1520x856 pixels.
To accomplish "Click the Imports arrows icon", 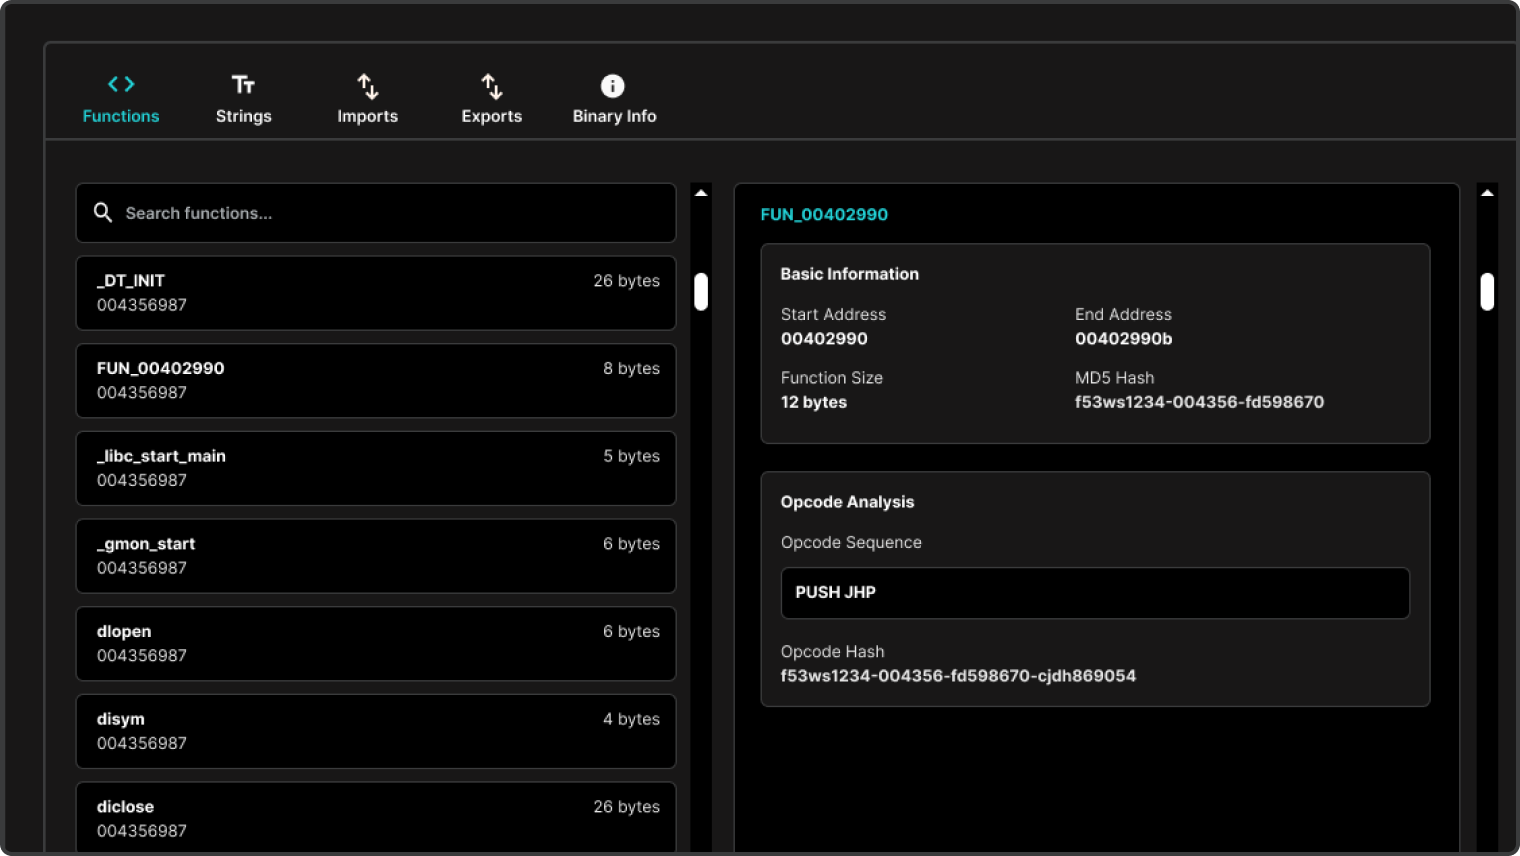I will click(x=367, y=86).
